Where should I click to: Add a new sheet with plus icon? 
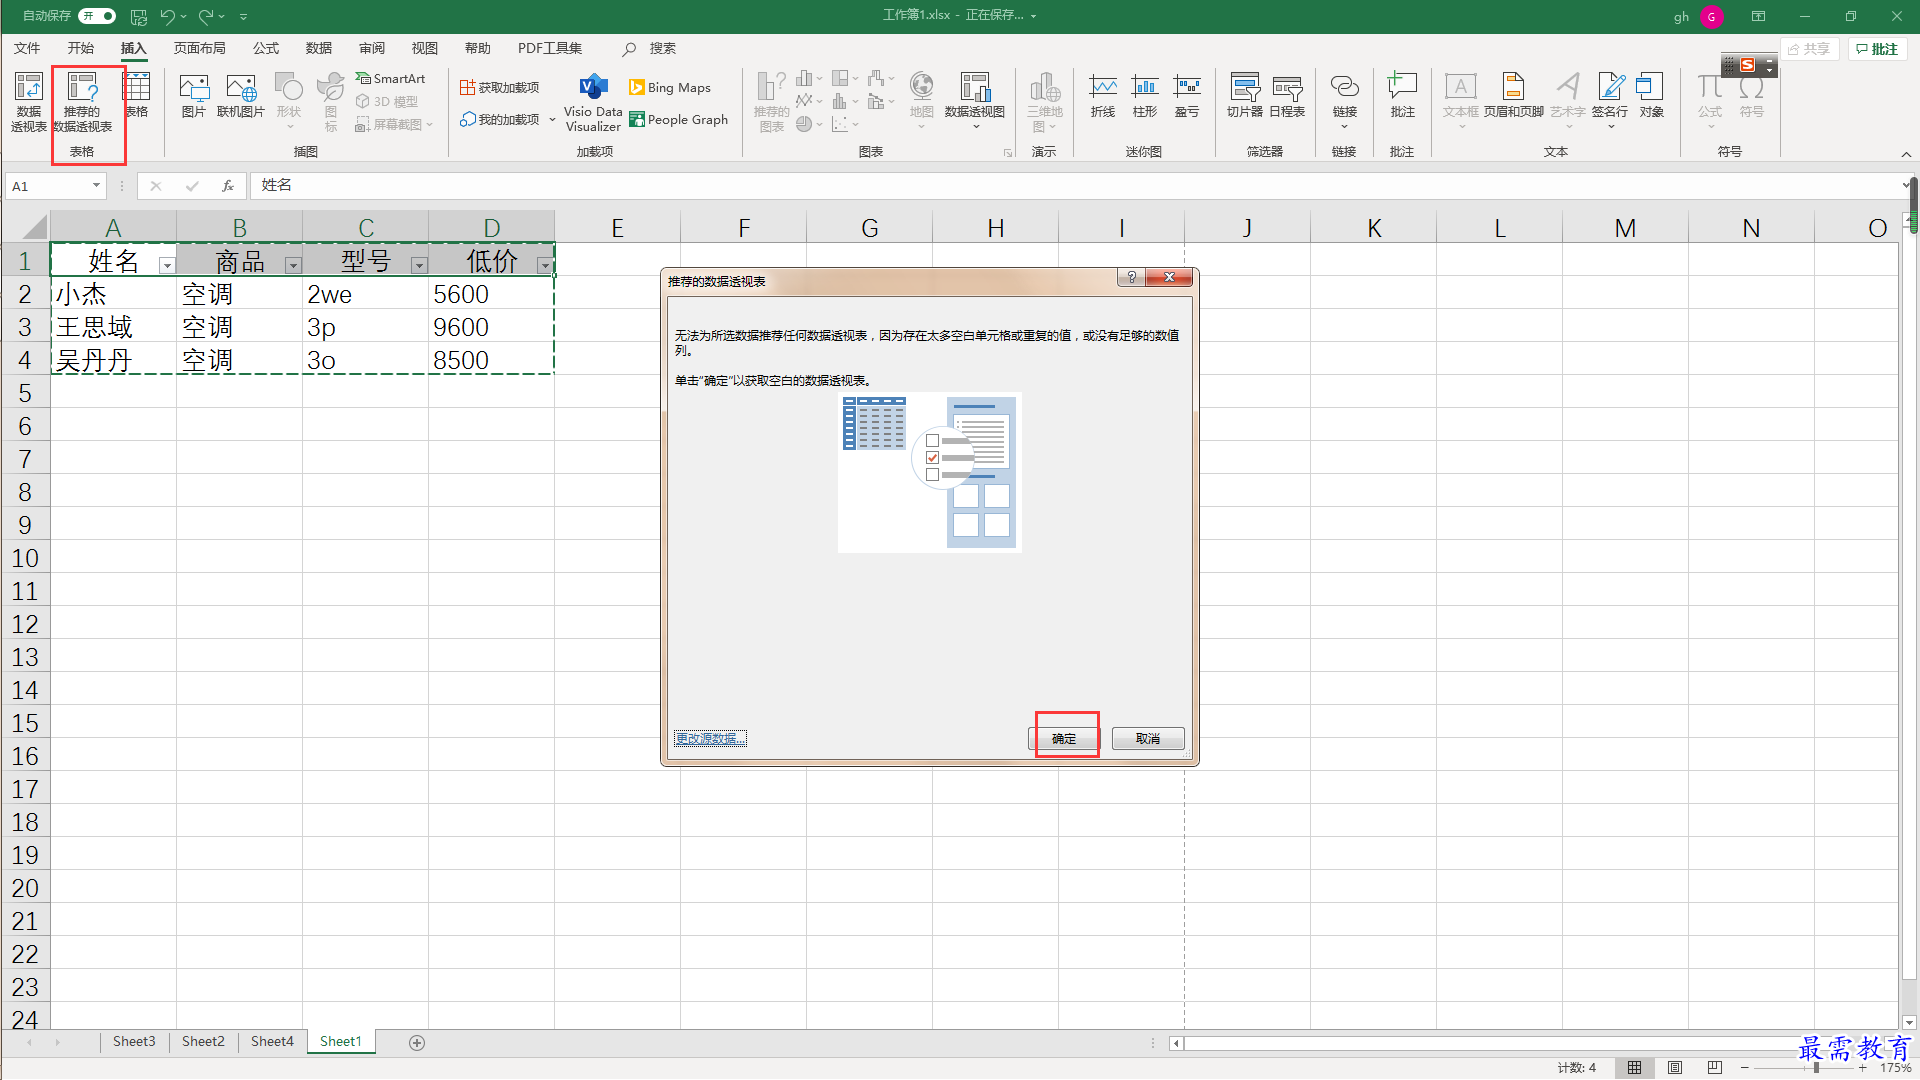[x=417, y=1043]
